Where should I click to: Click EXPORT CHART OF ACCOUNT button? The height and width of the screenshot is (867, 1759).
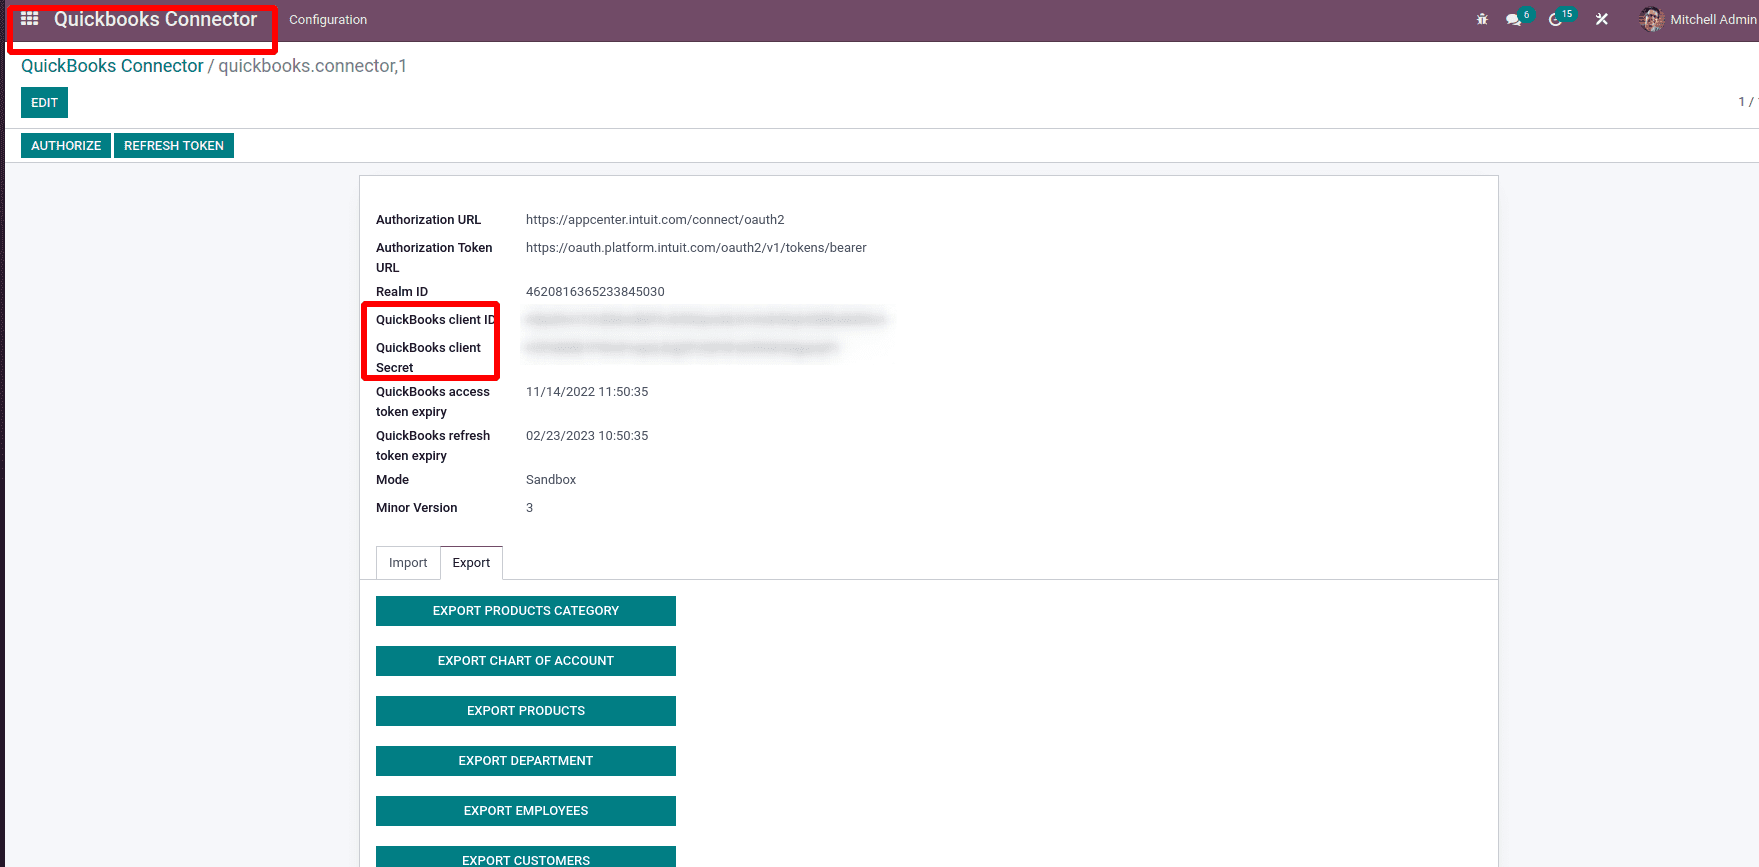click(x=526, y=661)
